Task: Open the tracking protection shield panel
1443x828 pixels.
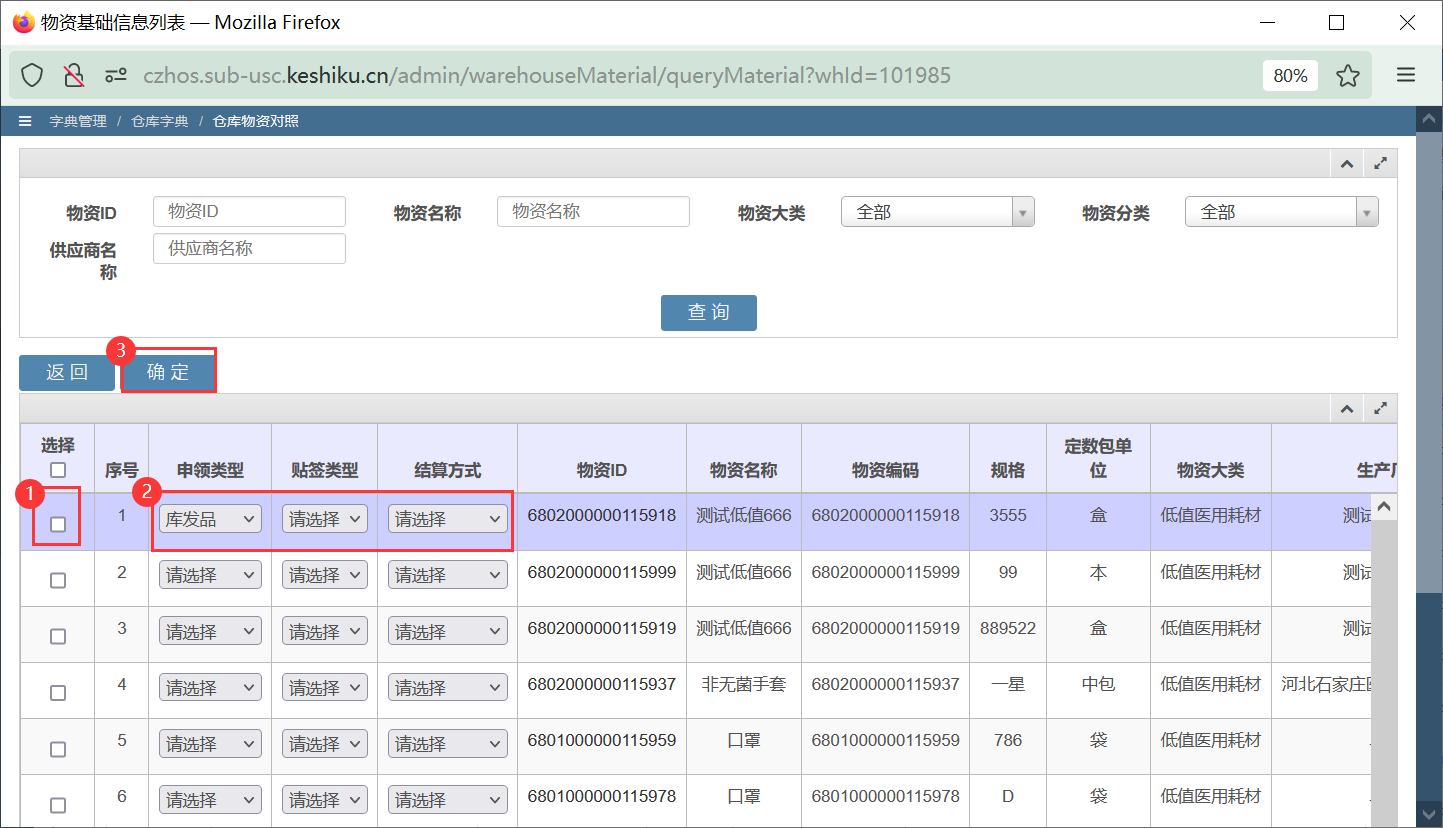Action: (32, 75)
